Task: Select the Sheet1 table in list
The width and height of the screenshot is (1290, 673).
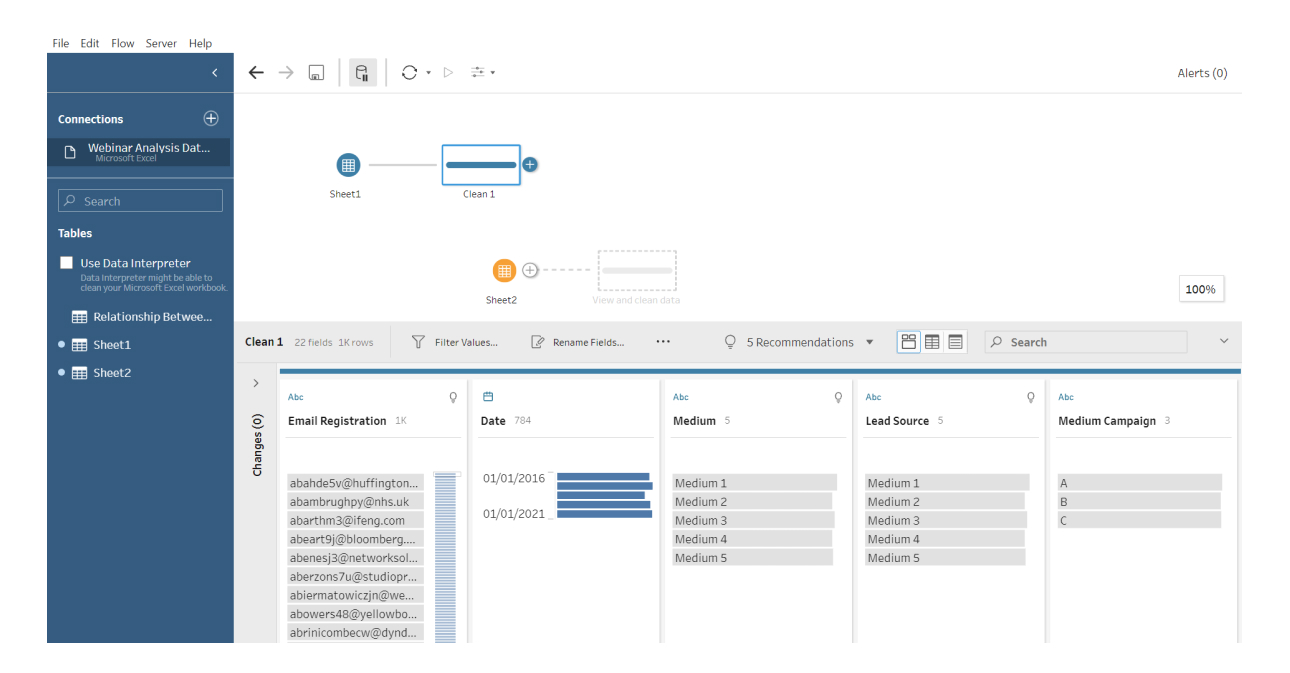Action: [101, 345]
